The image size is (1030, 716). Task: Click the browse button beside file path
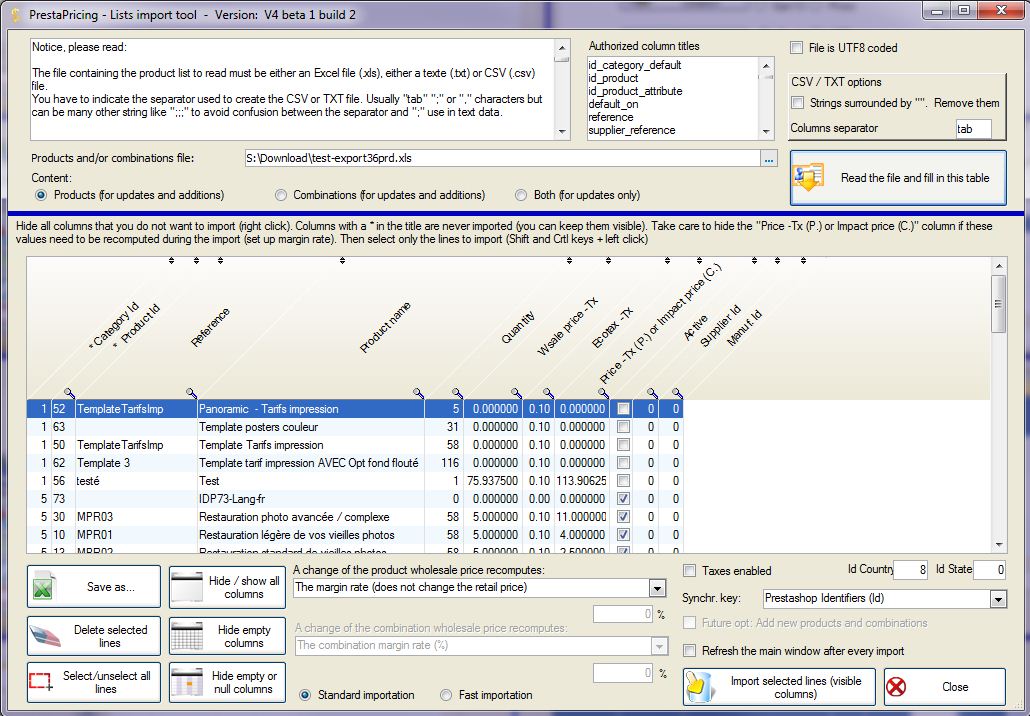pos(768,158)
